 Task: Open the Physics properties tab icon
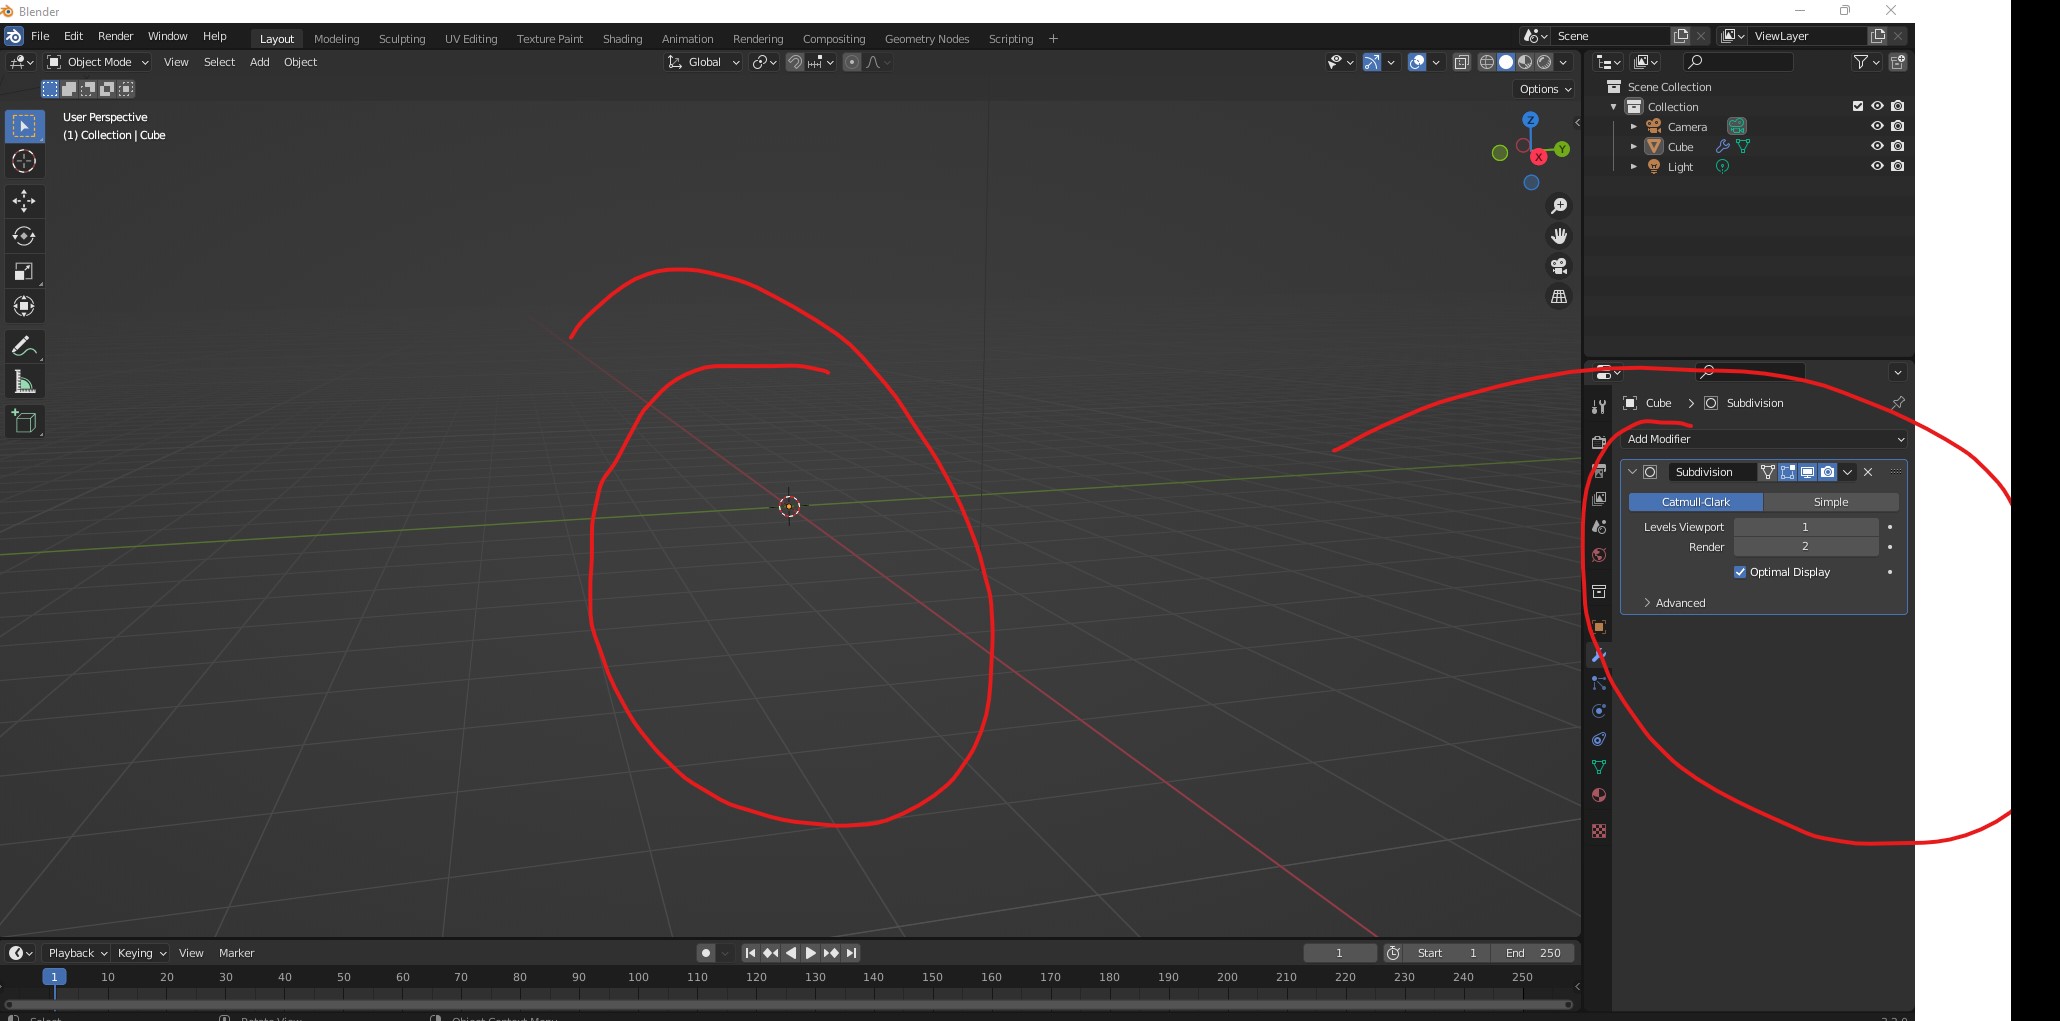click(x=1599, y=711)
